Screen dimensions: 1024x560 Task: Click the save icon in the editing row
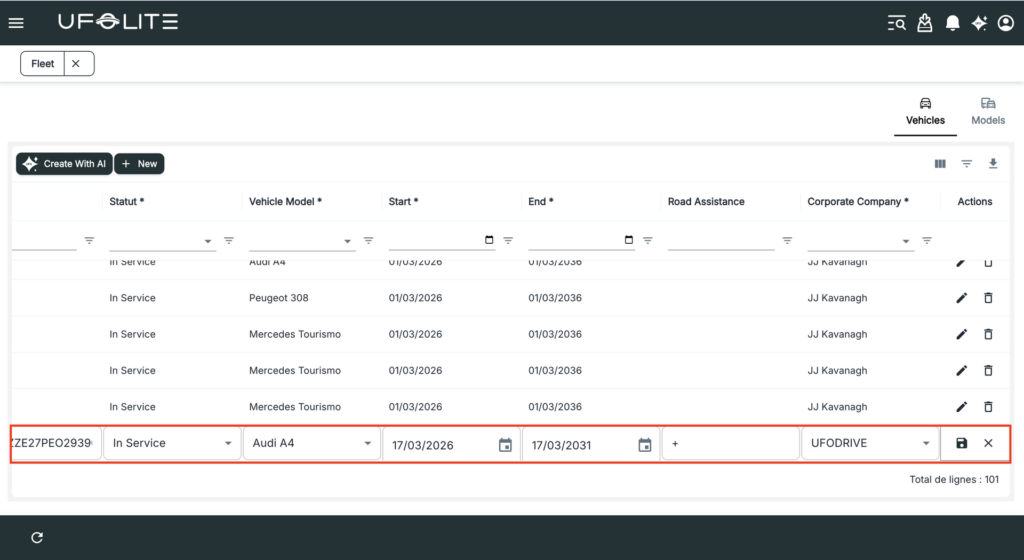(x=961, y=443)
